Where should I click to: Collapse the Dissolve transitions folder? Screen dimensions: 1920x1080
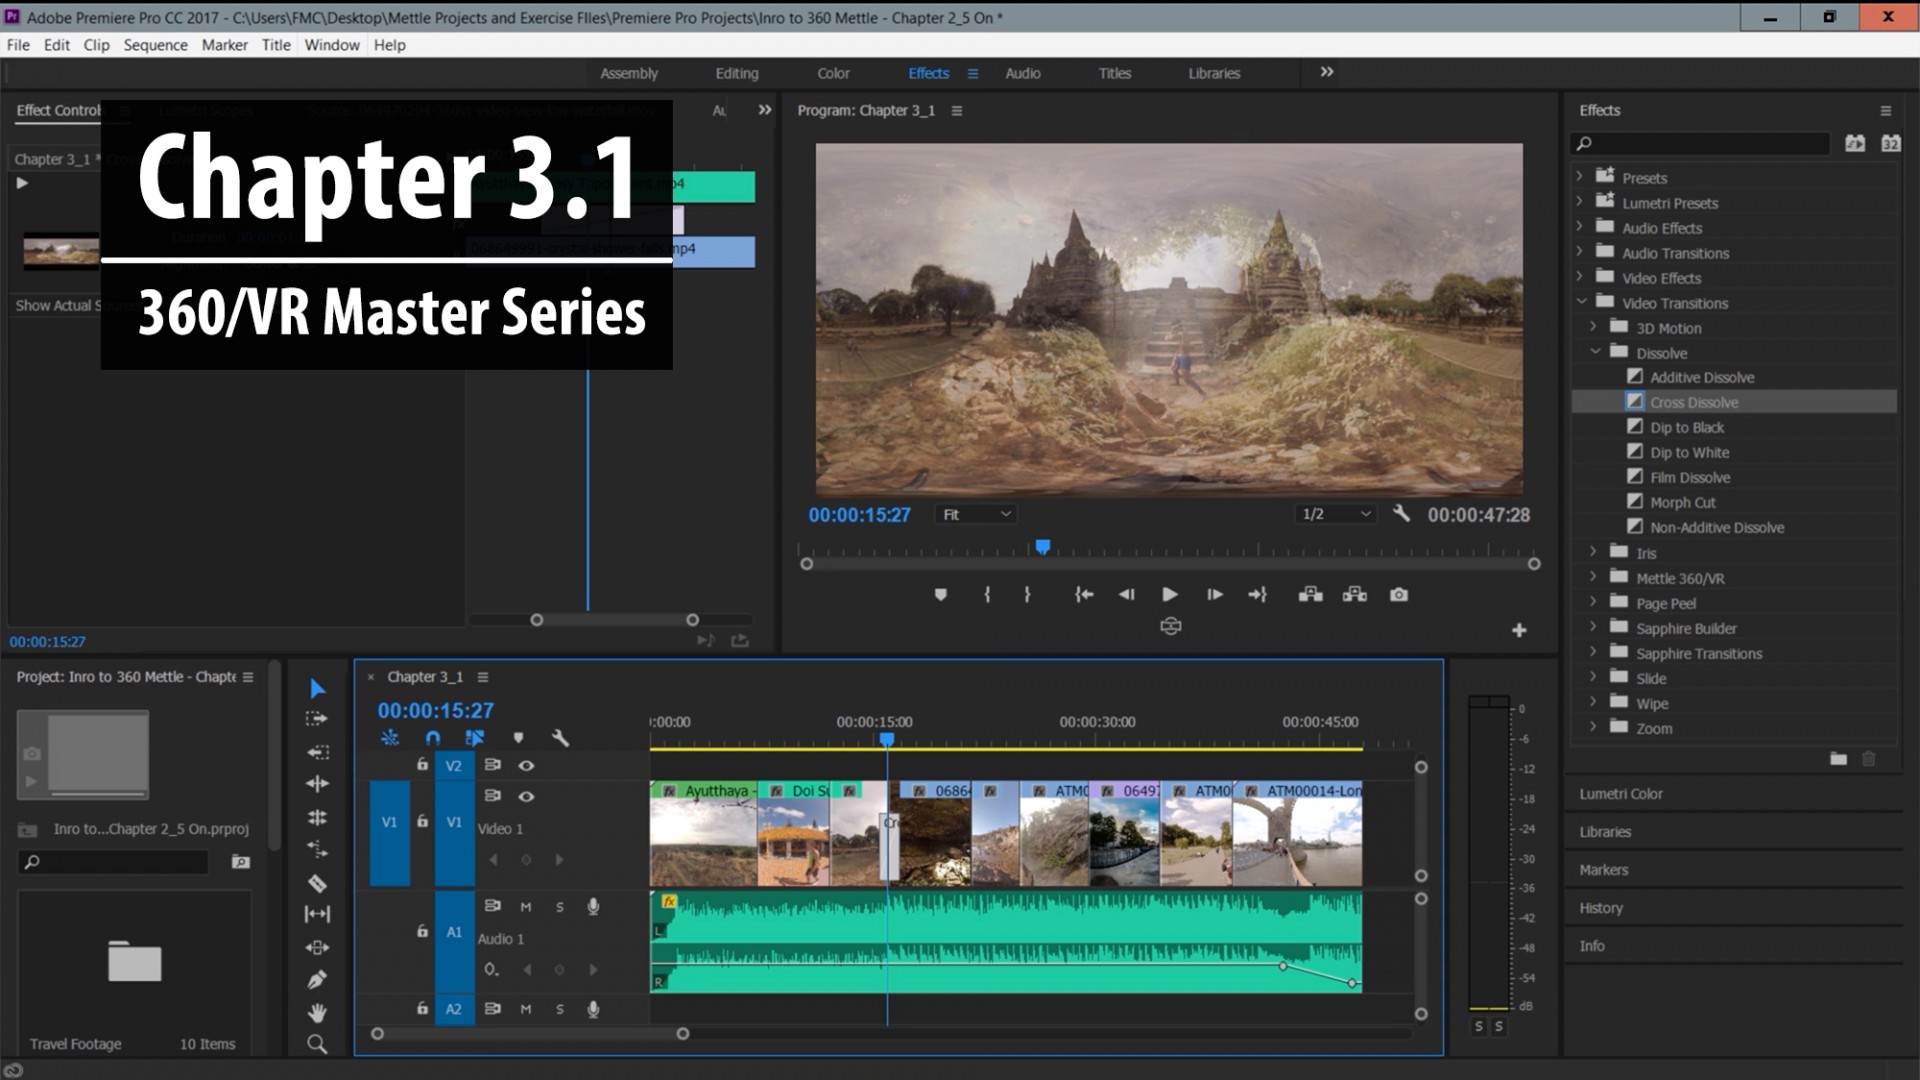click(x=1597, y=352)
